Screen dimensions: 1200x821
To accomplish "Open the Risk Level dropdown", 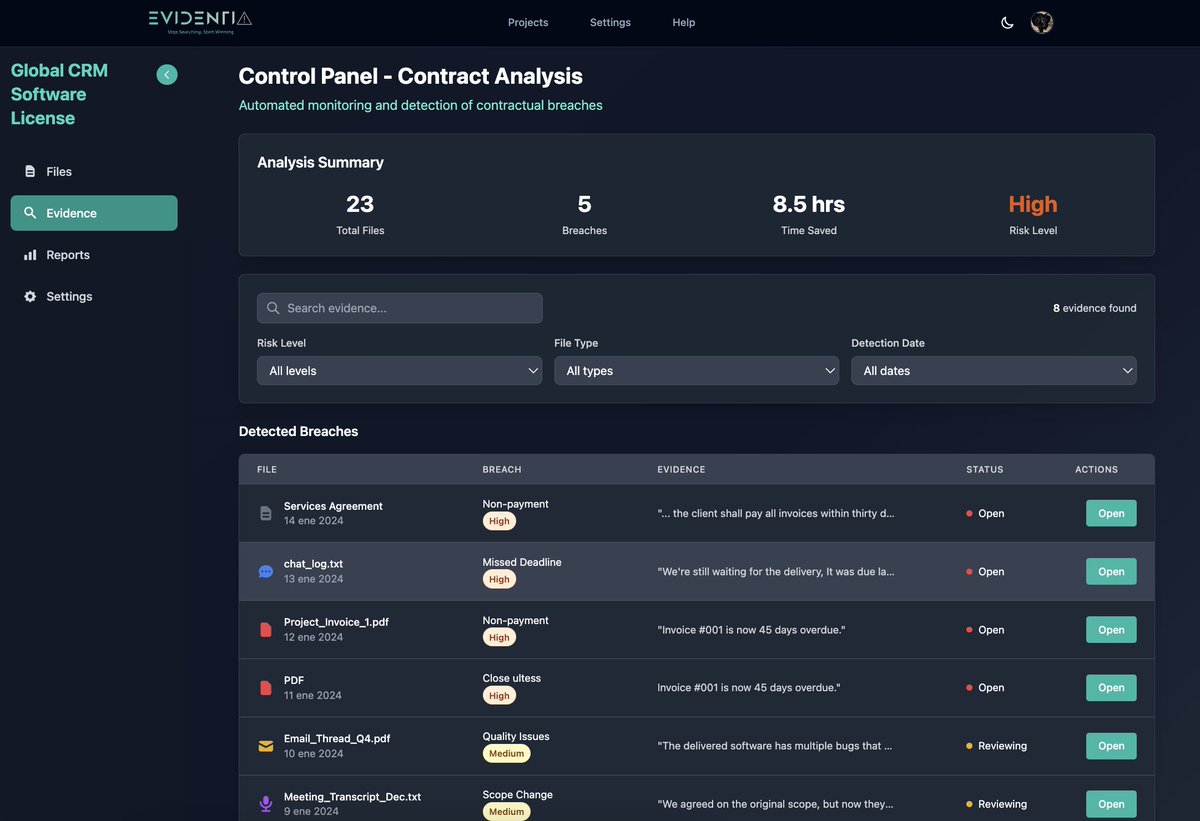I will click(x=399, y=370).
